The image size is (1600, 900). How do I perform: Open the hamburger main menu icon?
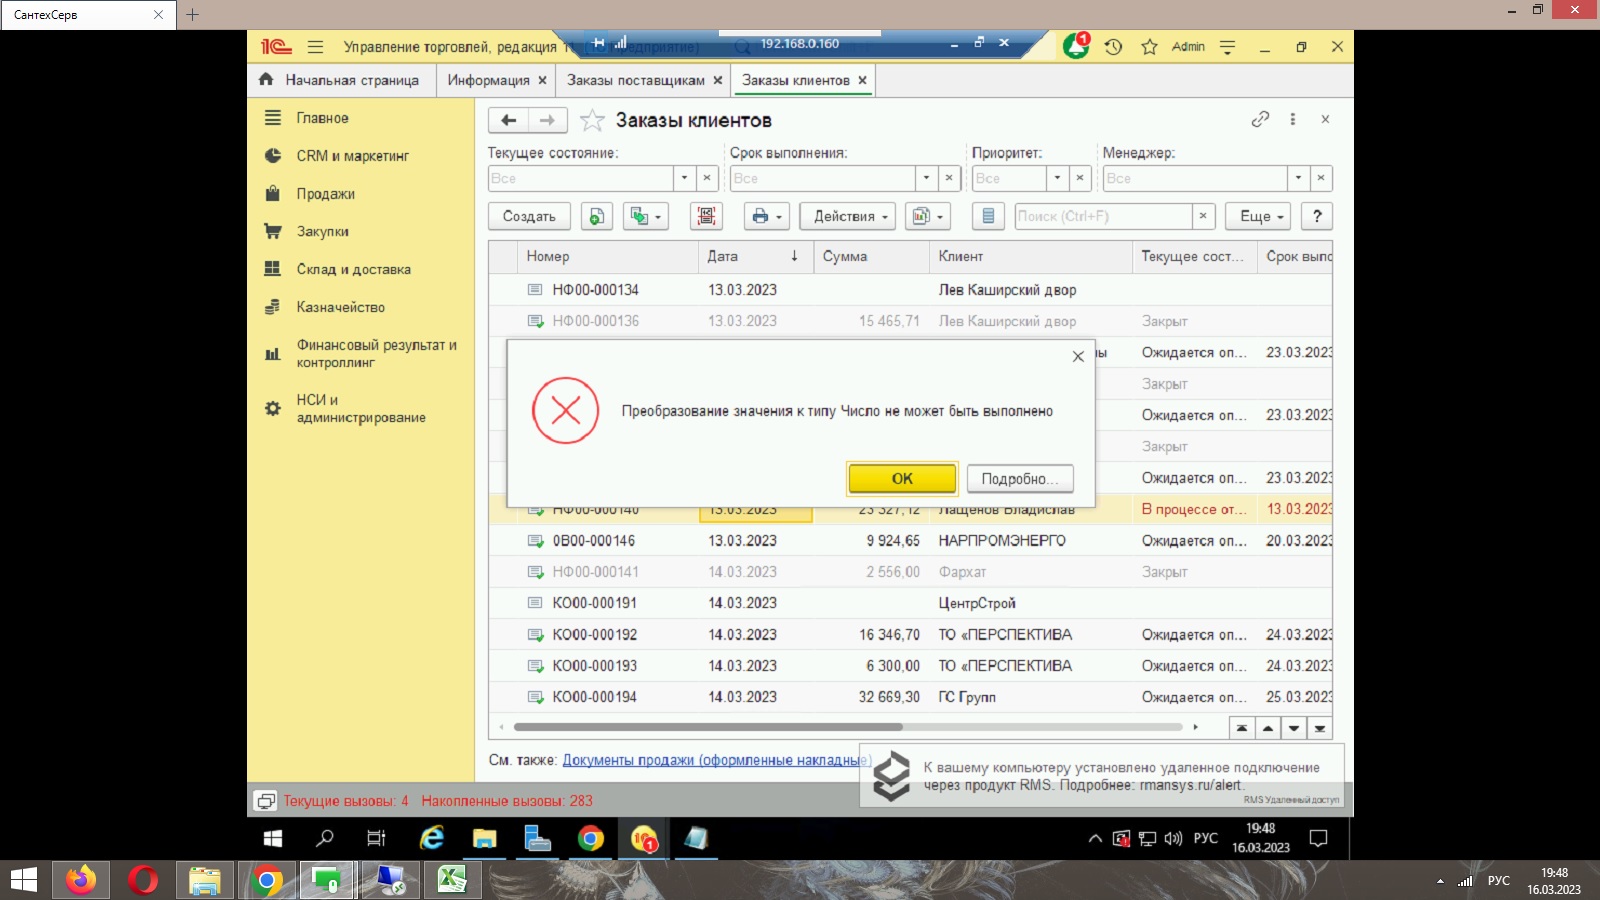click(x=316, y=47)
